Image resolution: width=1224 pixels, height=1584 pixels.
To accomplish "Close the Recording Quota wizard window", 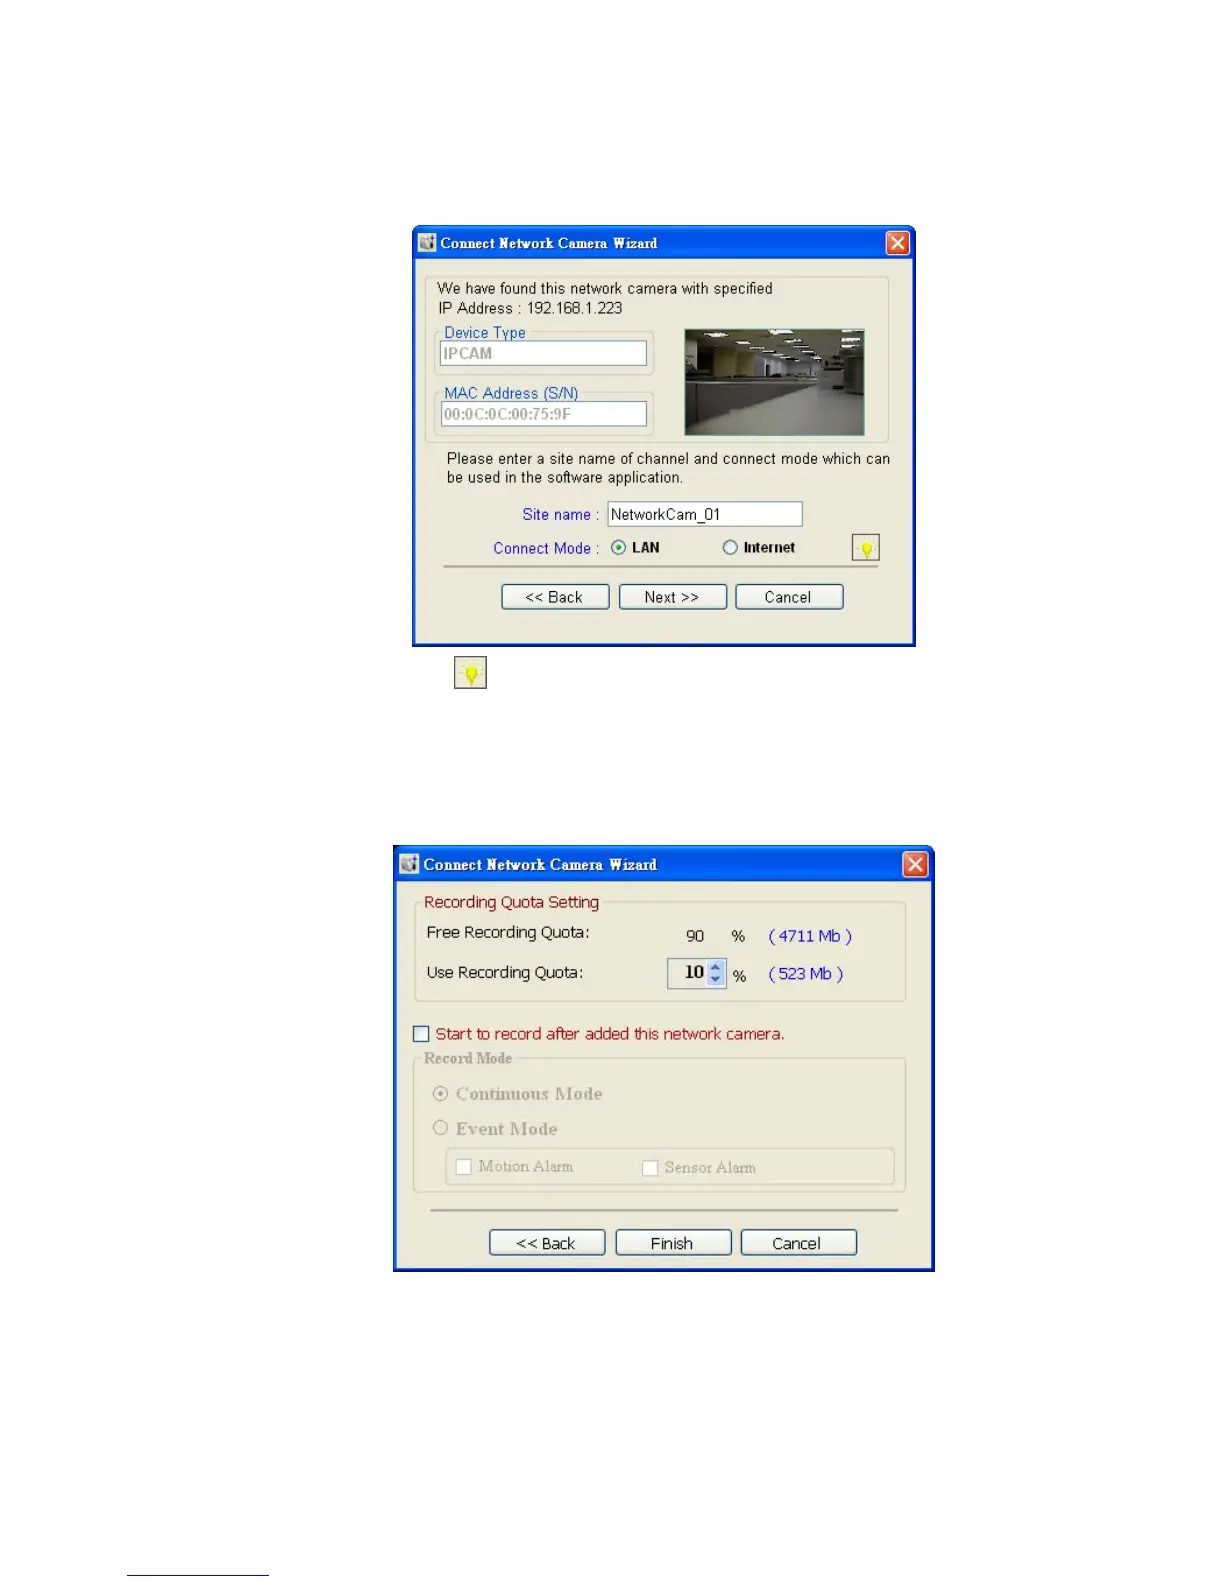I will [x=915, y=864].
